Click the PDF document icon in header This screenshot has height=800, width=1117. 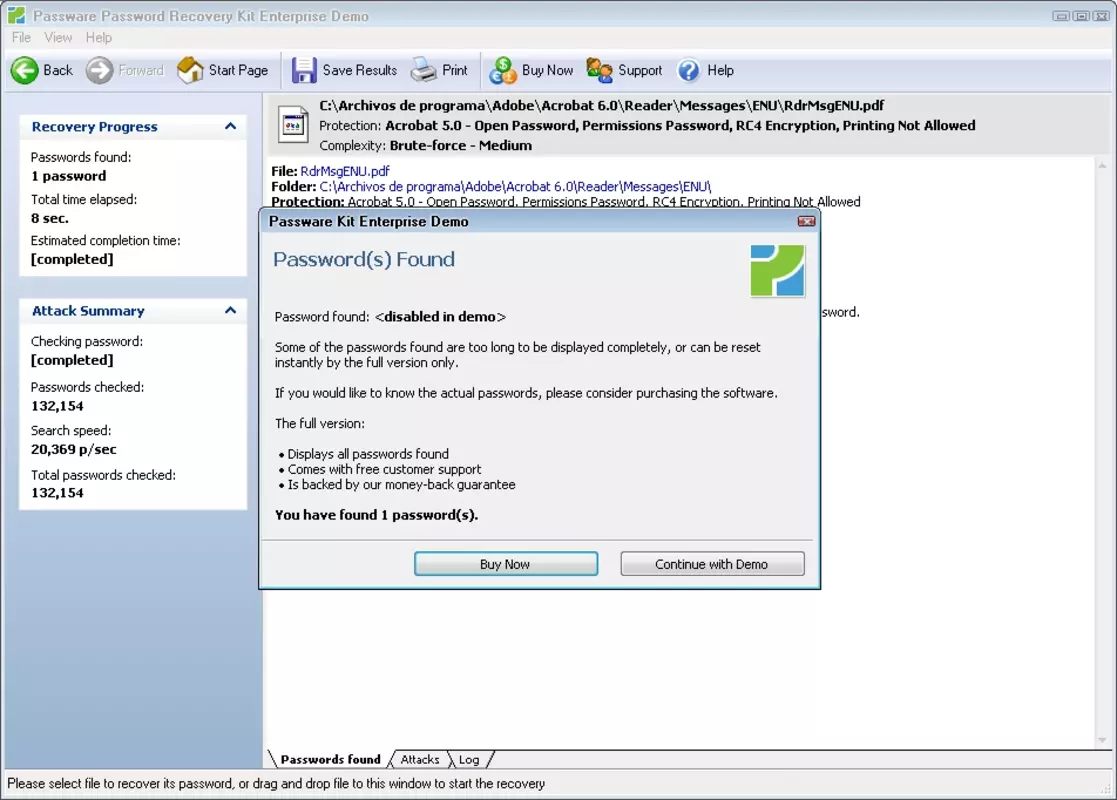[x=293, y=124]
